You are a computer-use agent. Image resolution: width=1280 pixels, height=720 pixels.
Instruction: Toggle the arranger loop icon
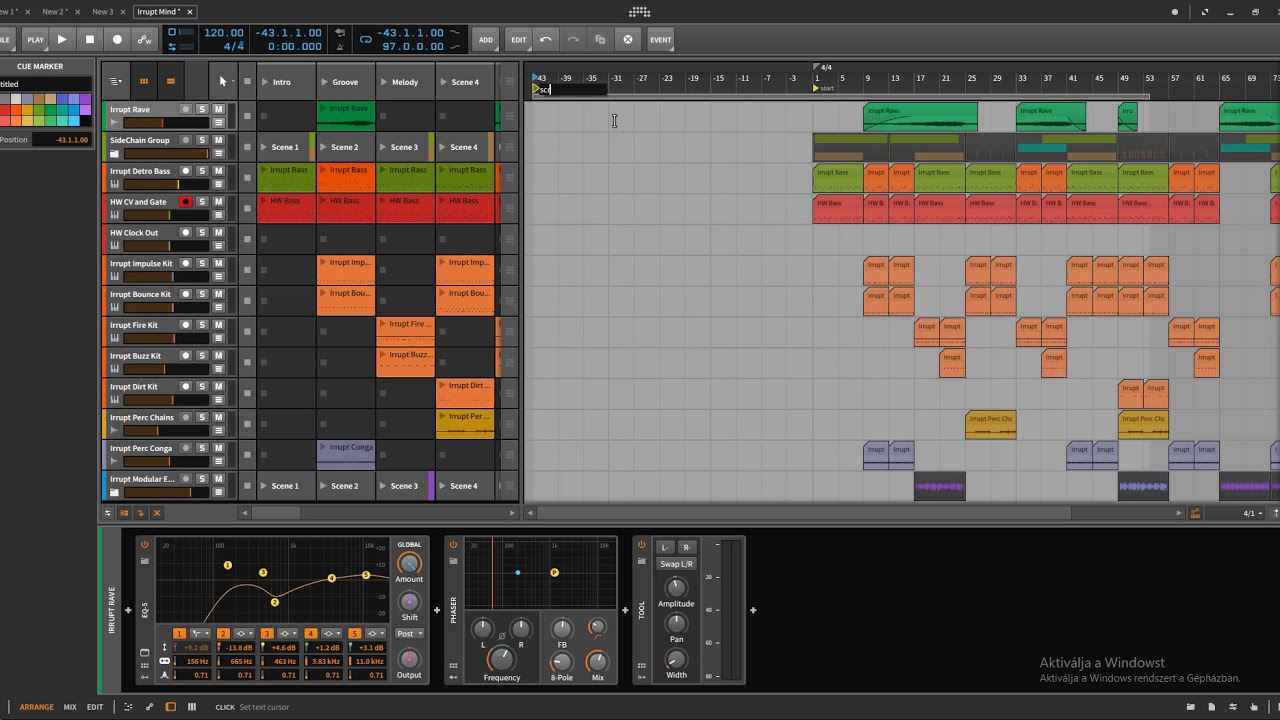click(366, 39)
